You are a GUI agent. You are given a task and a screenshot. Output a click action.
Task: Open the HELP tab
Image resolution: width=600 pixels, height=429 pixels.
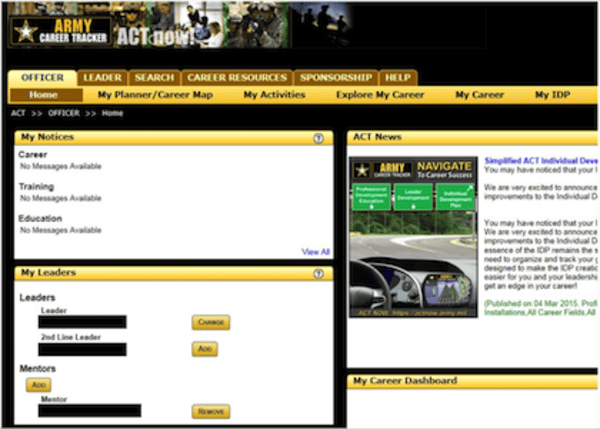pos(398,78)
